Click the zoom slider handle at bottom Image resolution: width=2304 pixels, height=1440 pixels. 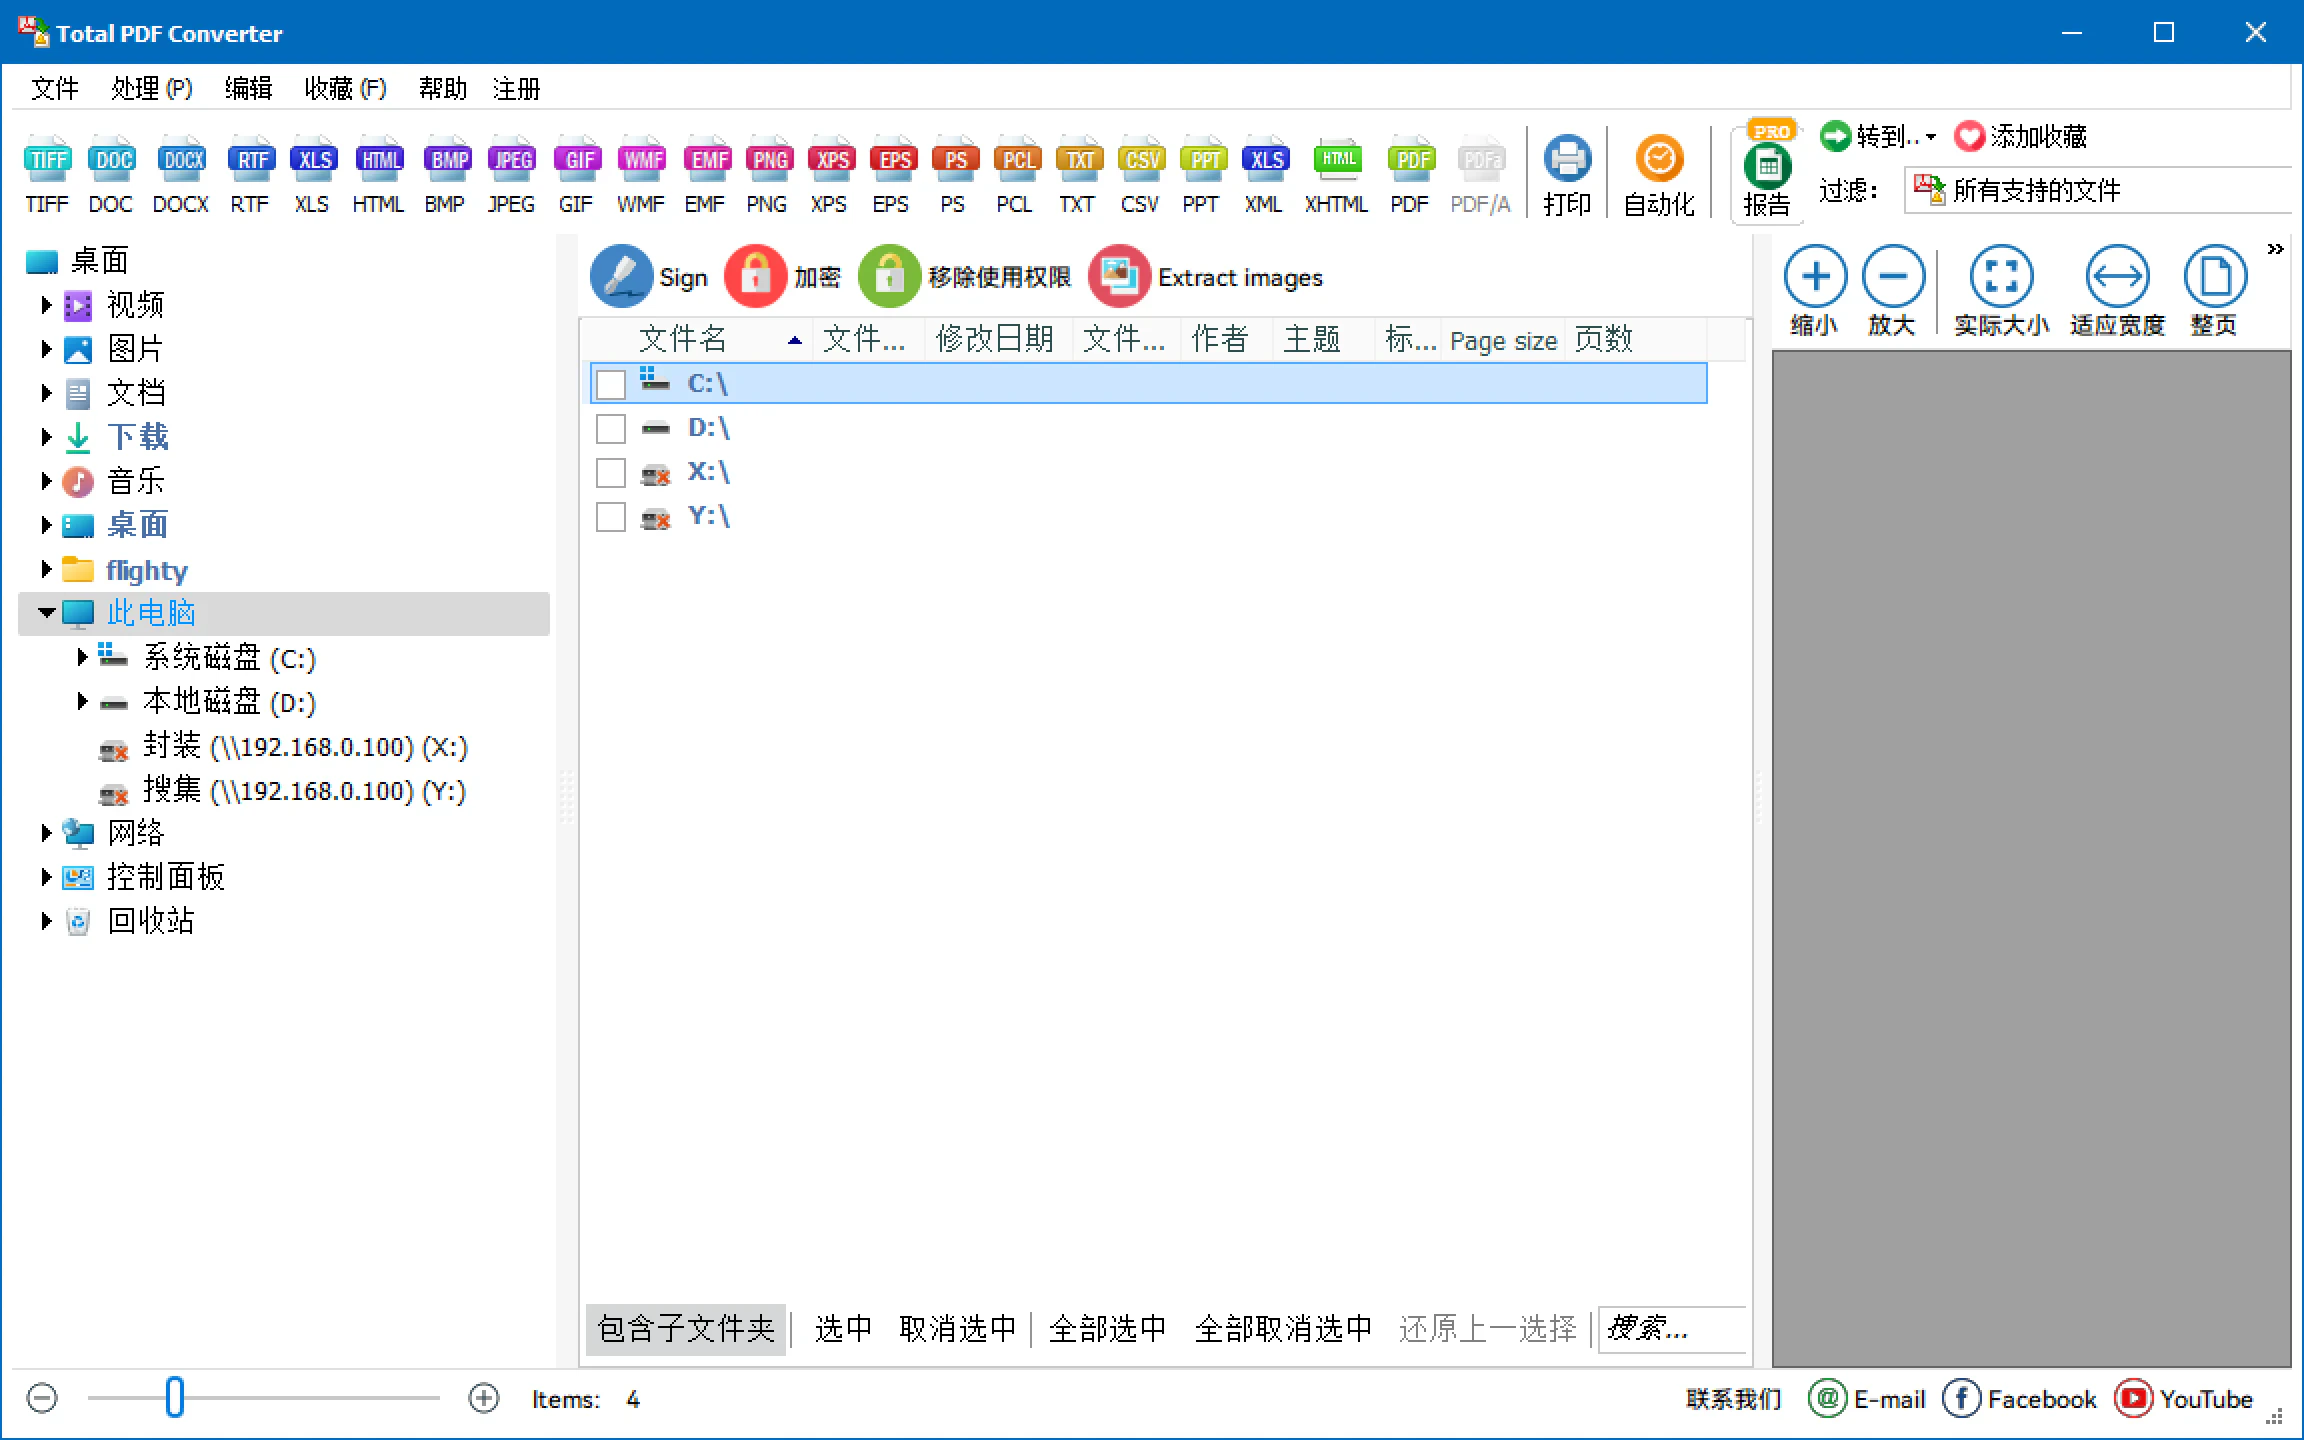coord(174,1398)
